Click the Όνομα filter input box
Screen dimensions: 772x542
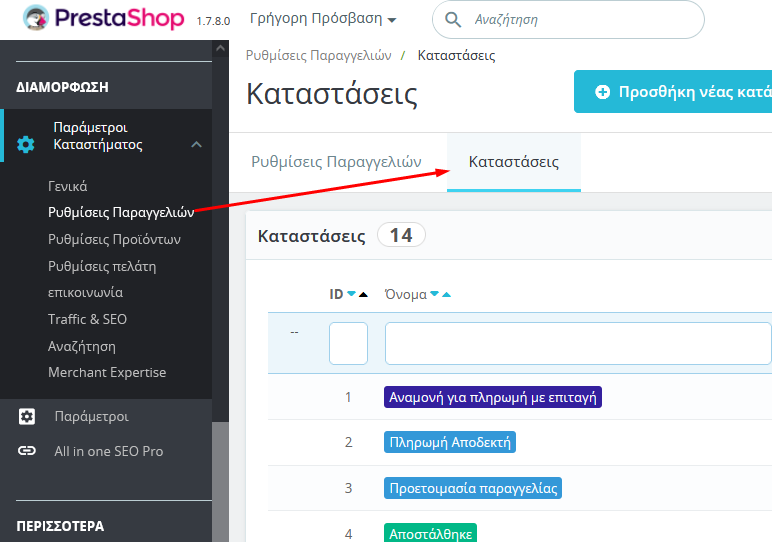pos(578,343)
